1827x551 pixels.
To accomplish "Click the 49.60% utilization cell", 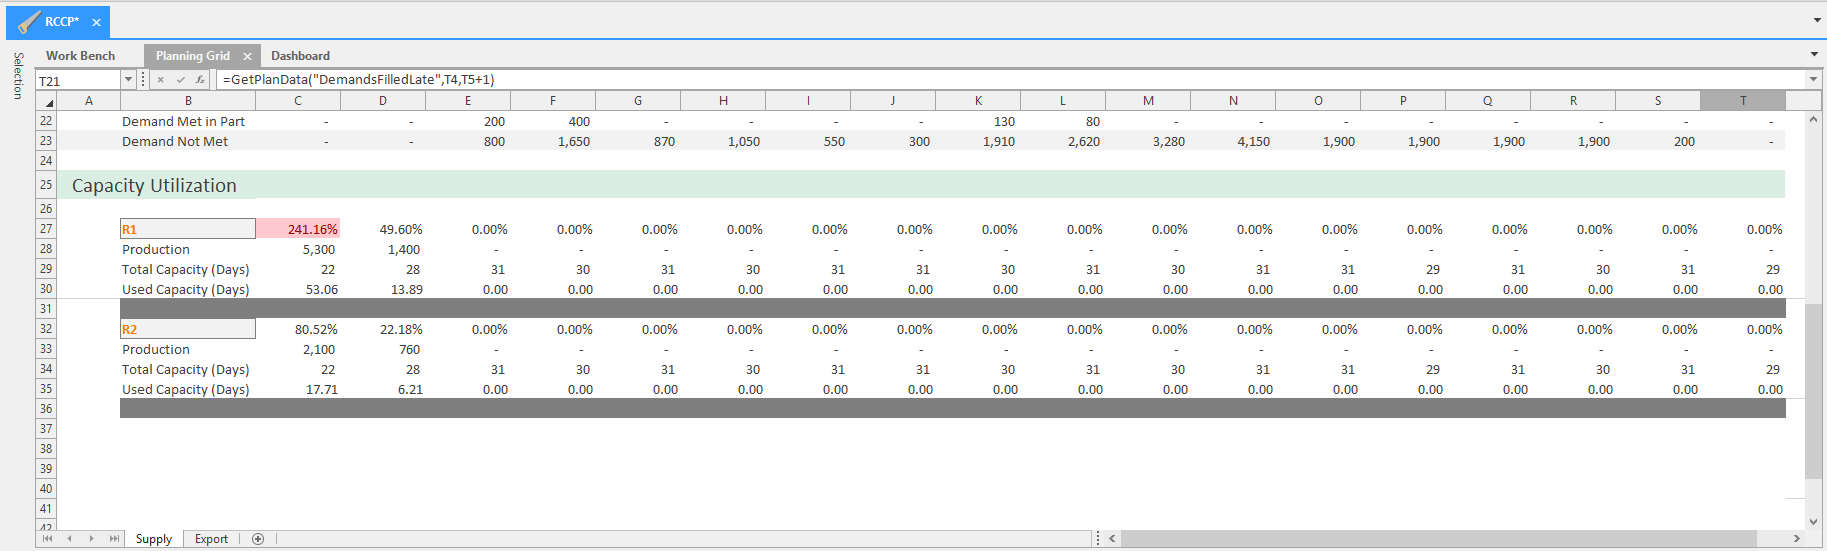I will [383, 229].
